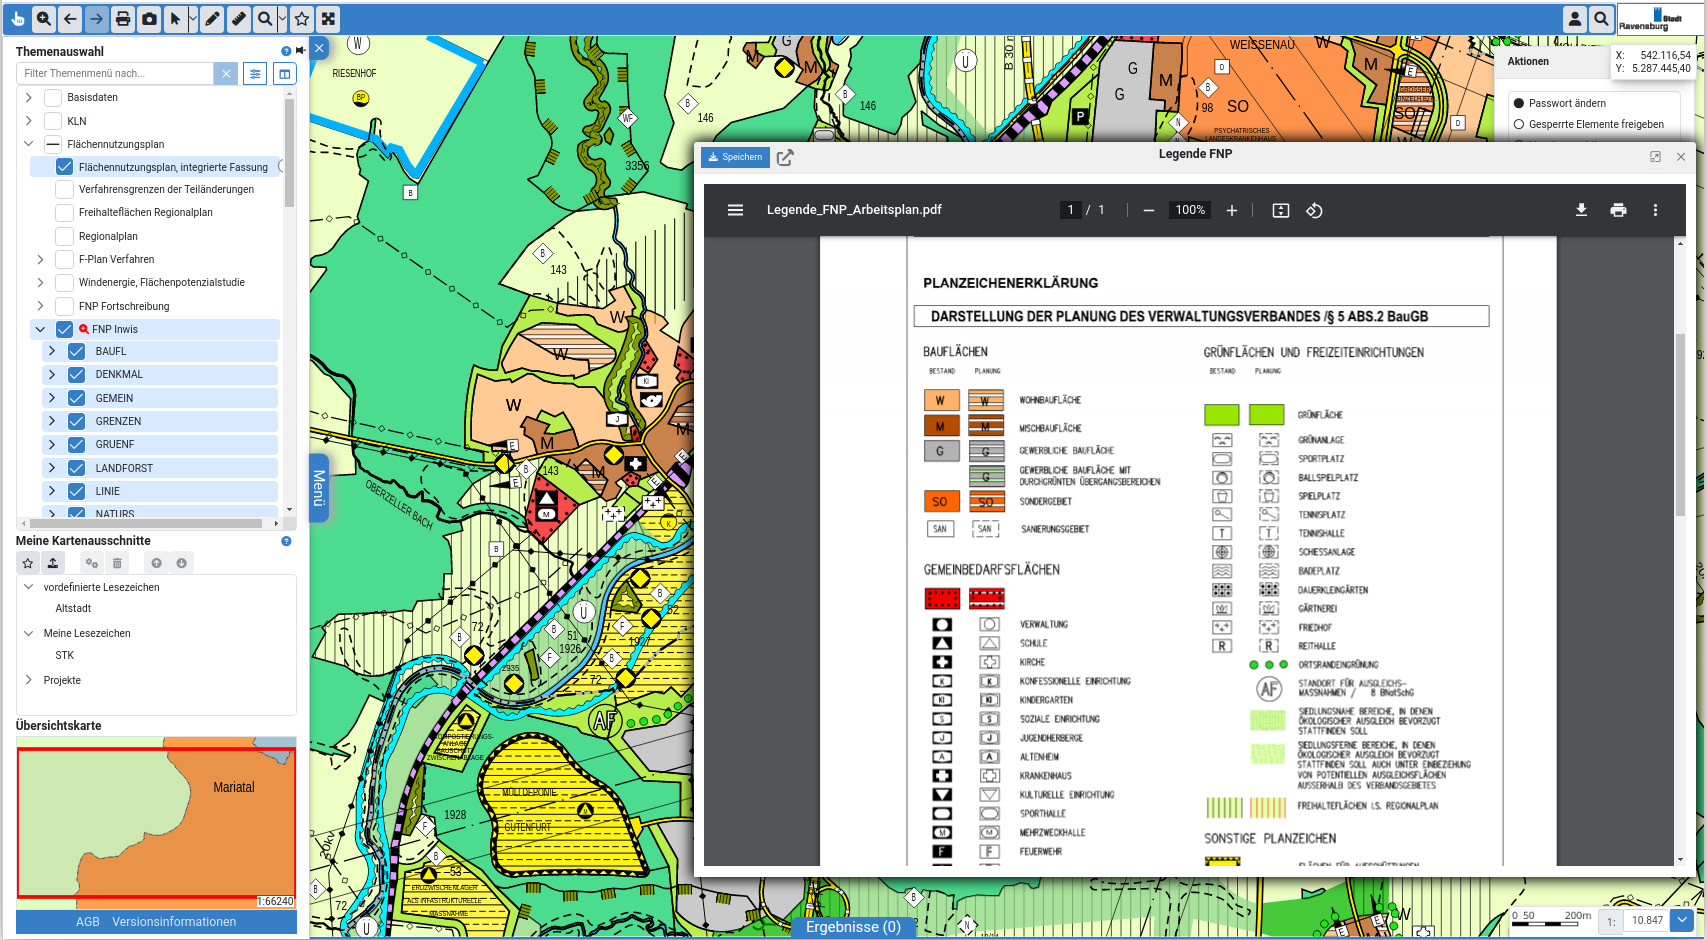This screenshot has height=940, width=1707.
Task: Enable the Regionalplan layer checkbox
Action: 64,236
